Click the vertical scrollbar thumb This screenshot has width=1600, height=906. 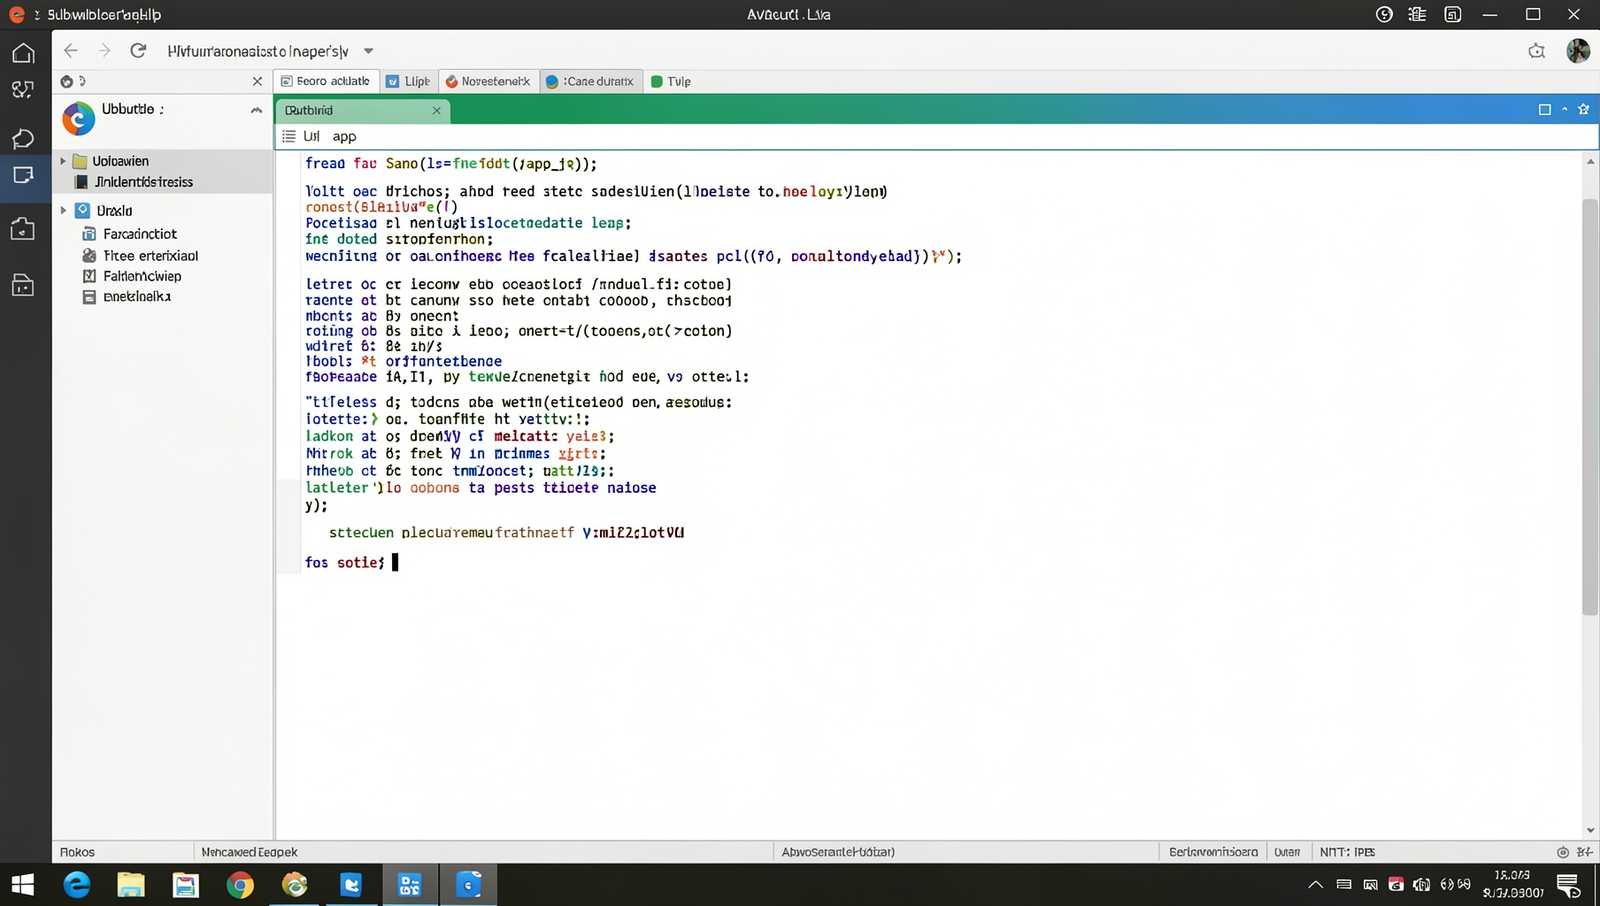[1590, 407]
